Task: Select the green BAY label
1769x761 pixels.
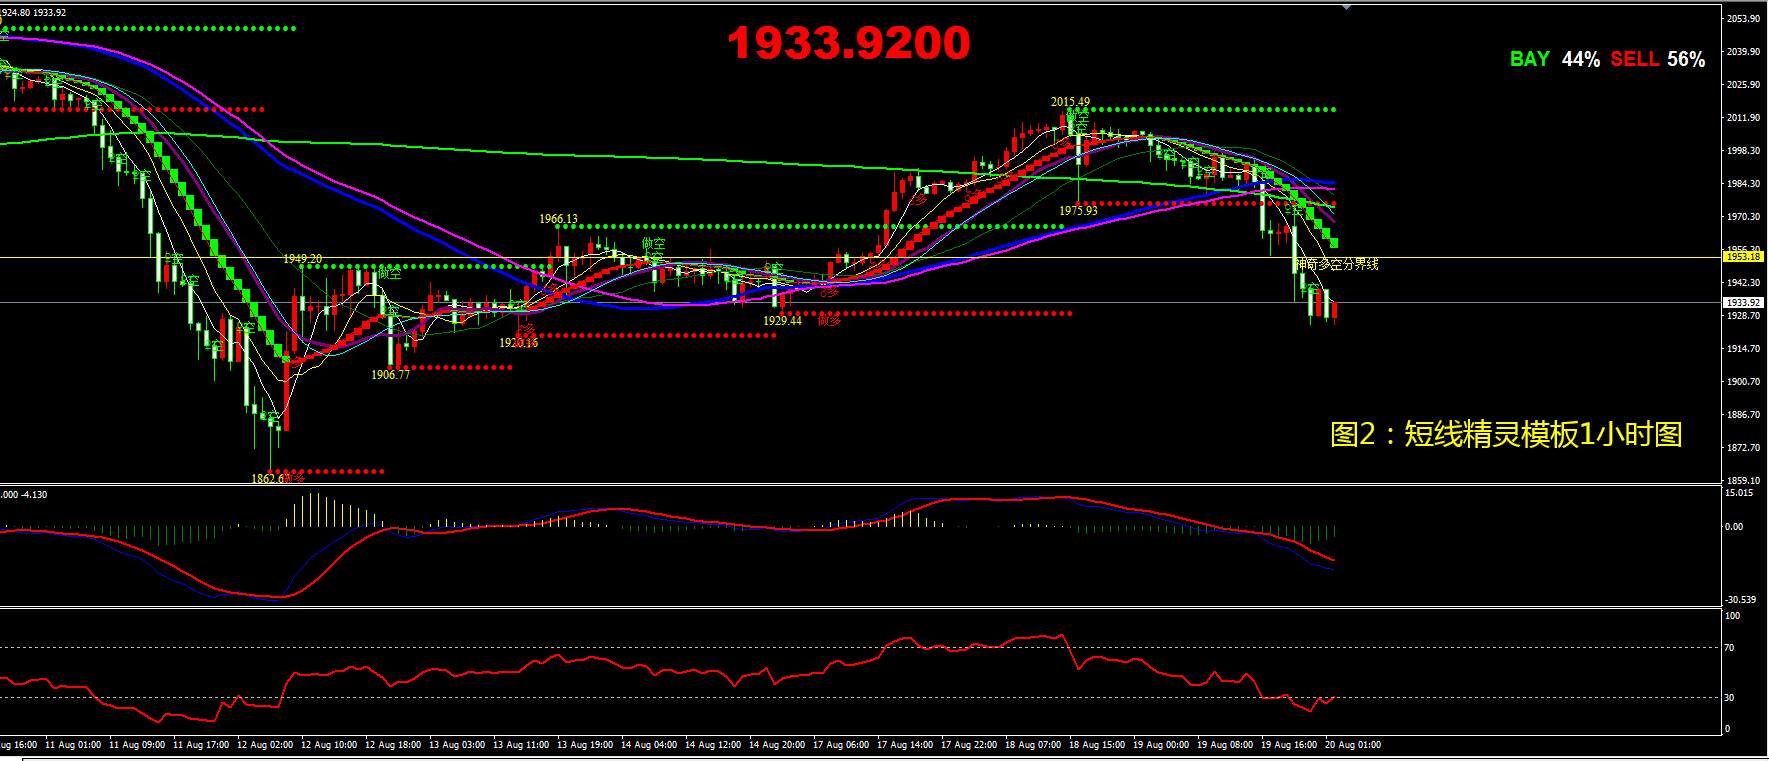Action: (x=1529, y=59)
